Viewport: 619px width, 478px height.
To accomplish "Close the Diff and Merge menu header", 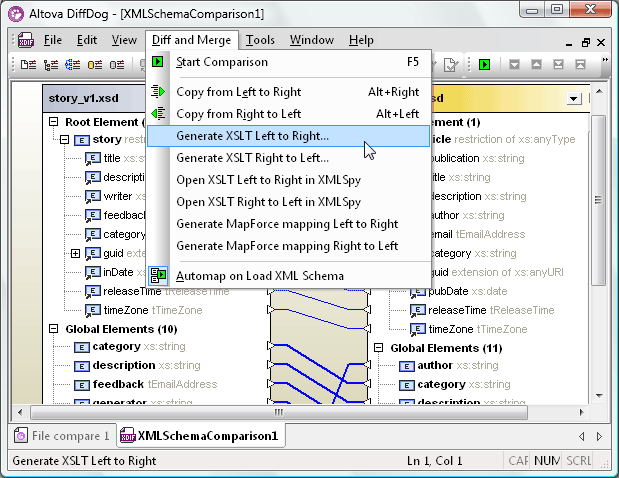I will [191, 40].
